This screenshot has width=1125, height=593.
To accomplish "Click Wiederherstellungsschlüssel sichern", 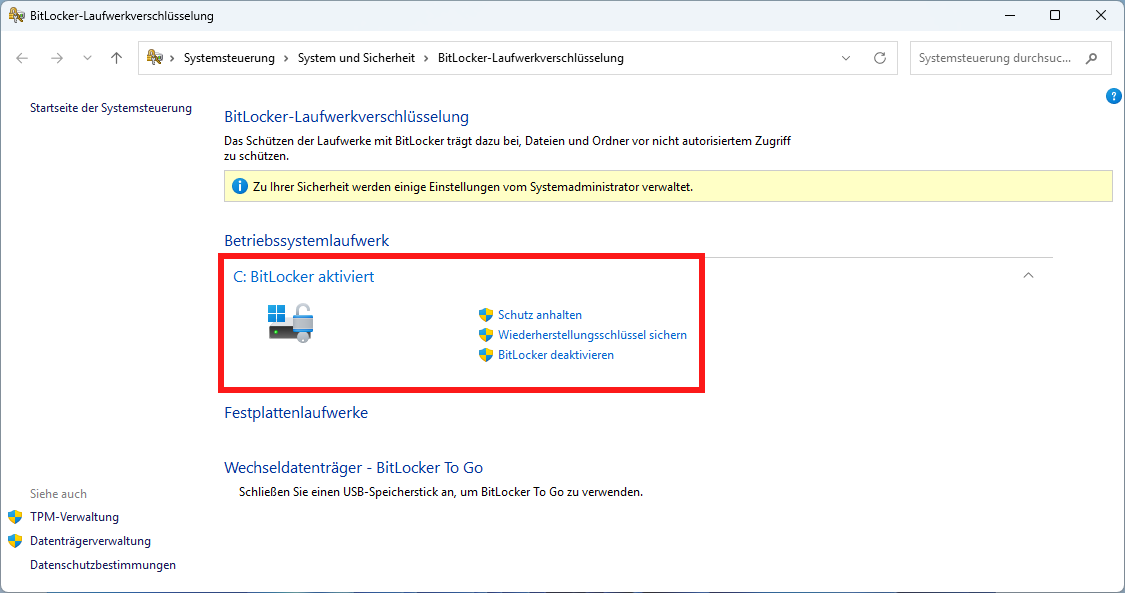I will click(592, 335).
